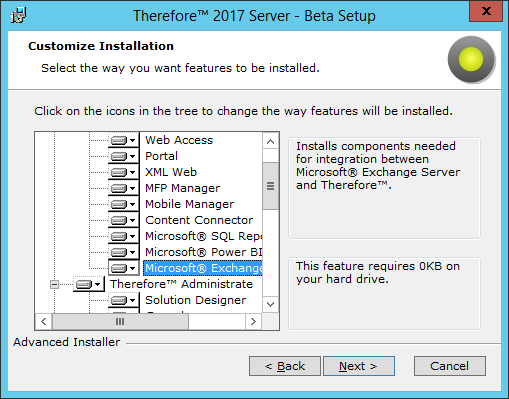The height and width of the screenshot is (399, 509).
Task: Open the Solution Designer feature dropdown
Action: pyautogui.click(x=123, y=300)
